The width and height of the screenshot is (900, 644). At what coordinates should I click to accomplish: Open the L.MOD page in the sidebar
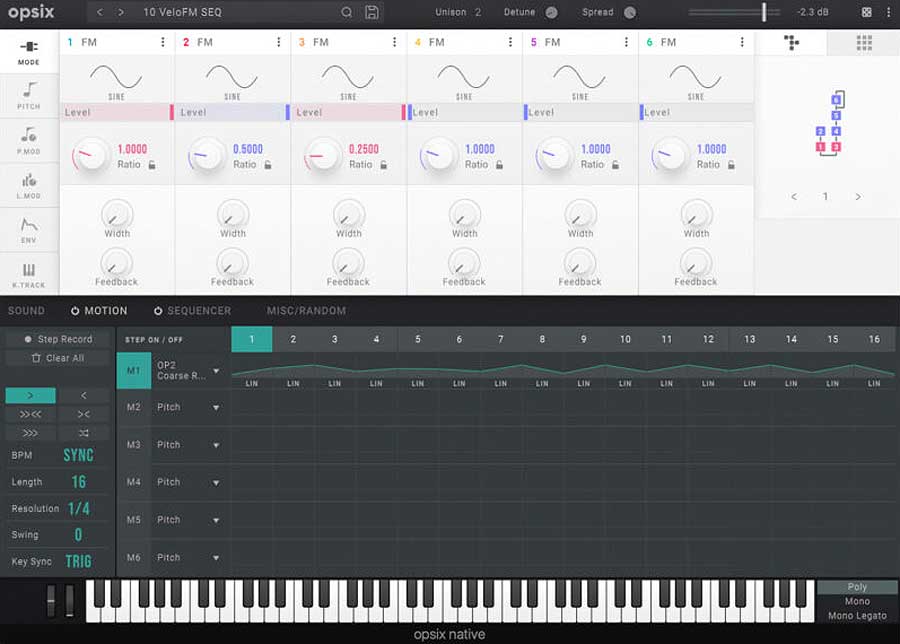pos(29,185)
